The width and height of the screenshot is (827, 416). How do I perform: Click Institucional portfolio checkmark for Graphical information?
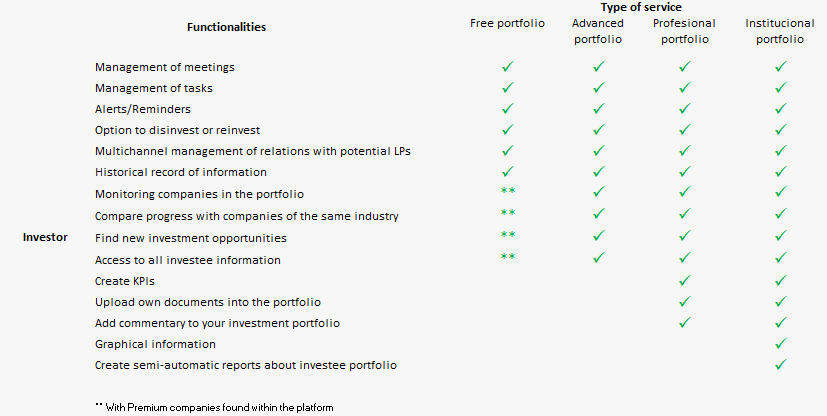point(780,345)
